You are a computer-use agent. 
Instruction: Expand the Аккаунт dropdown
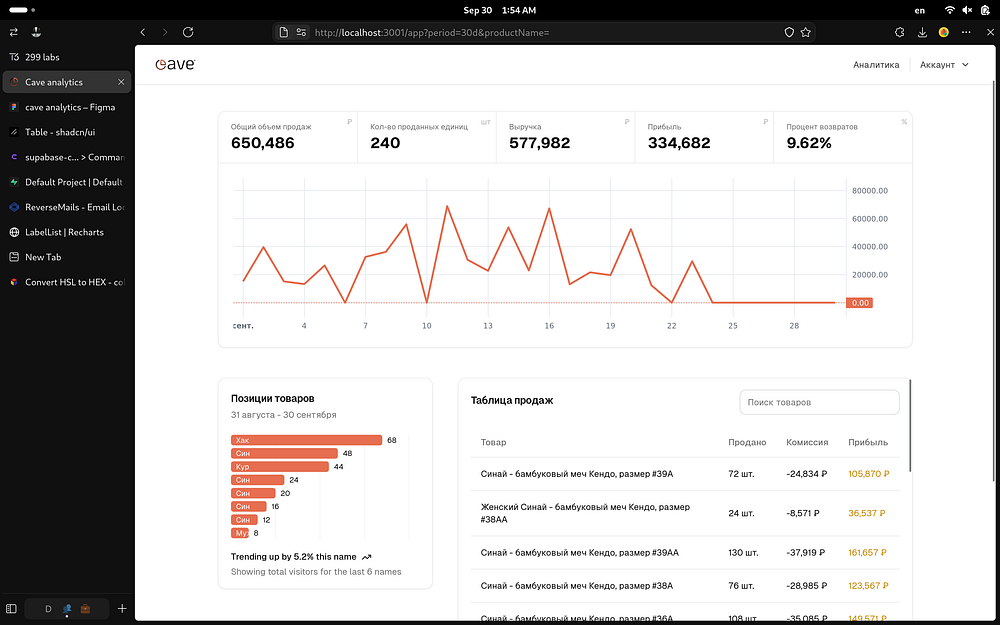pos(944,64)
